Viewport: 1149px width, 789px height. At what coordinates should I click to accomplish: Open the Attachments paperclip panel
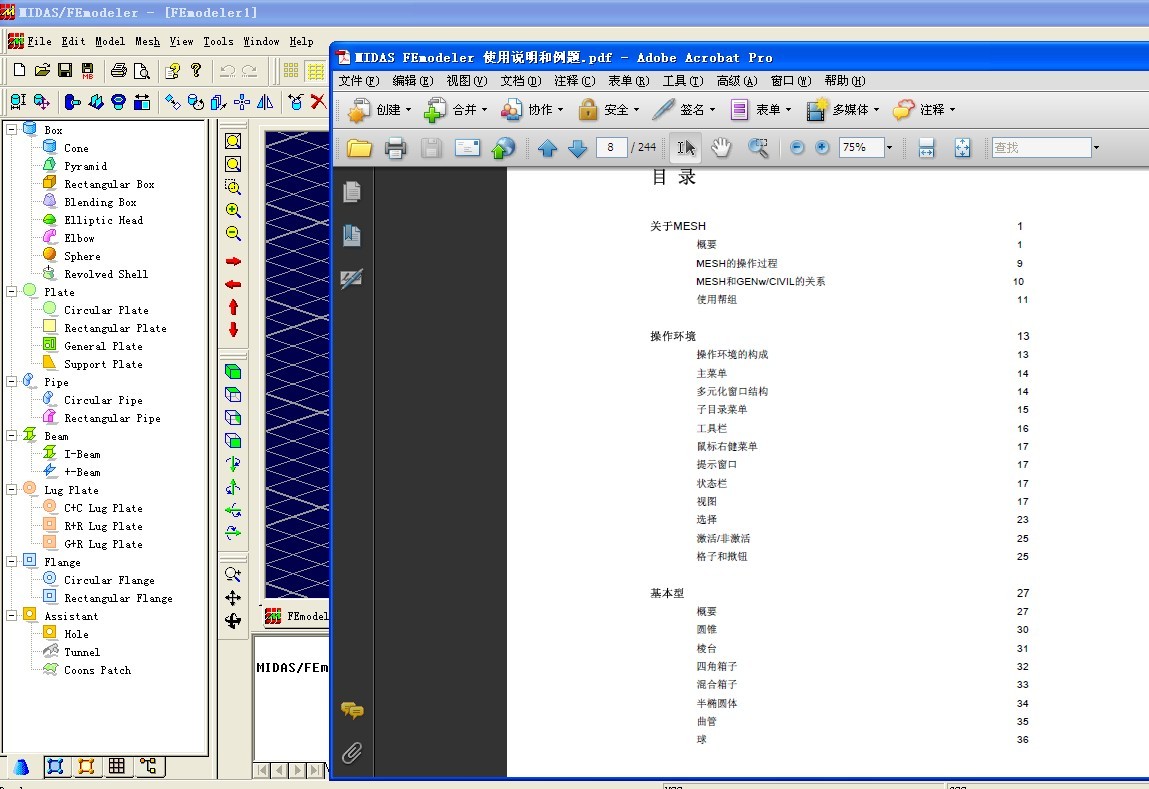coord(352,753)
